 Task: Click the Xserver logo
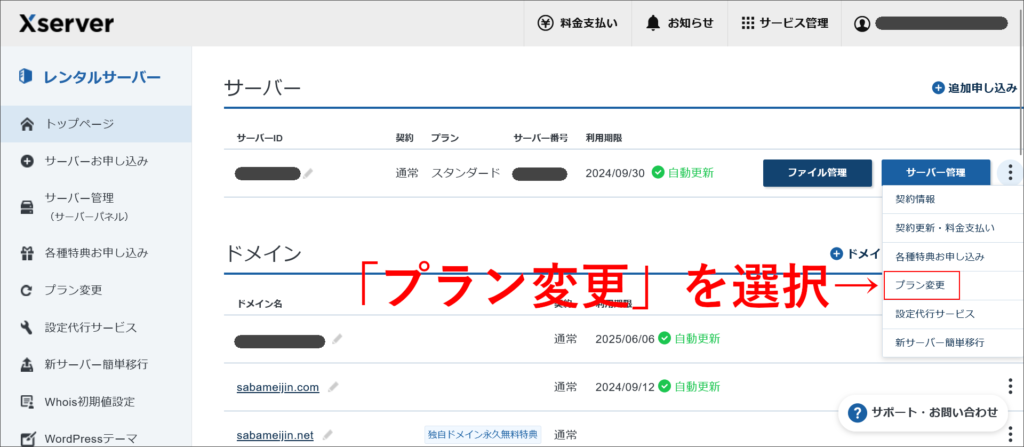coord(66,24)
